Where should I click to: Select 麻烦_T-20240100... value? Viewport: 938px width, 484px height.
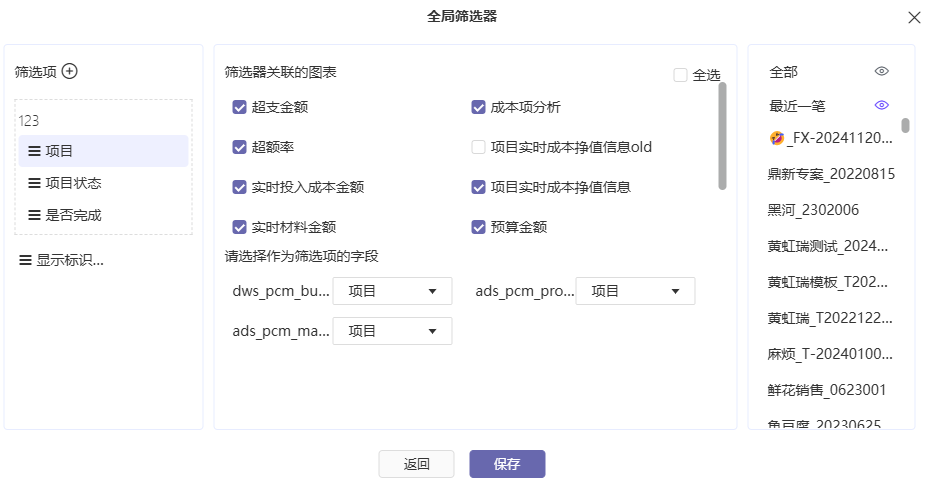(x=830, y=354)
